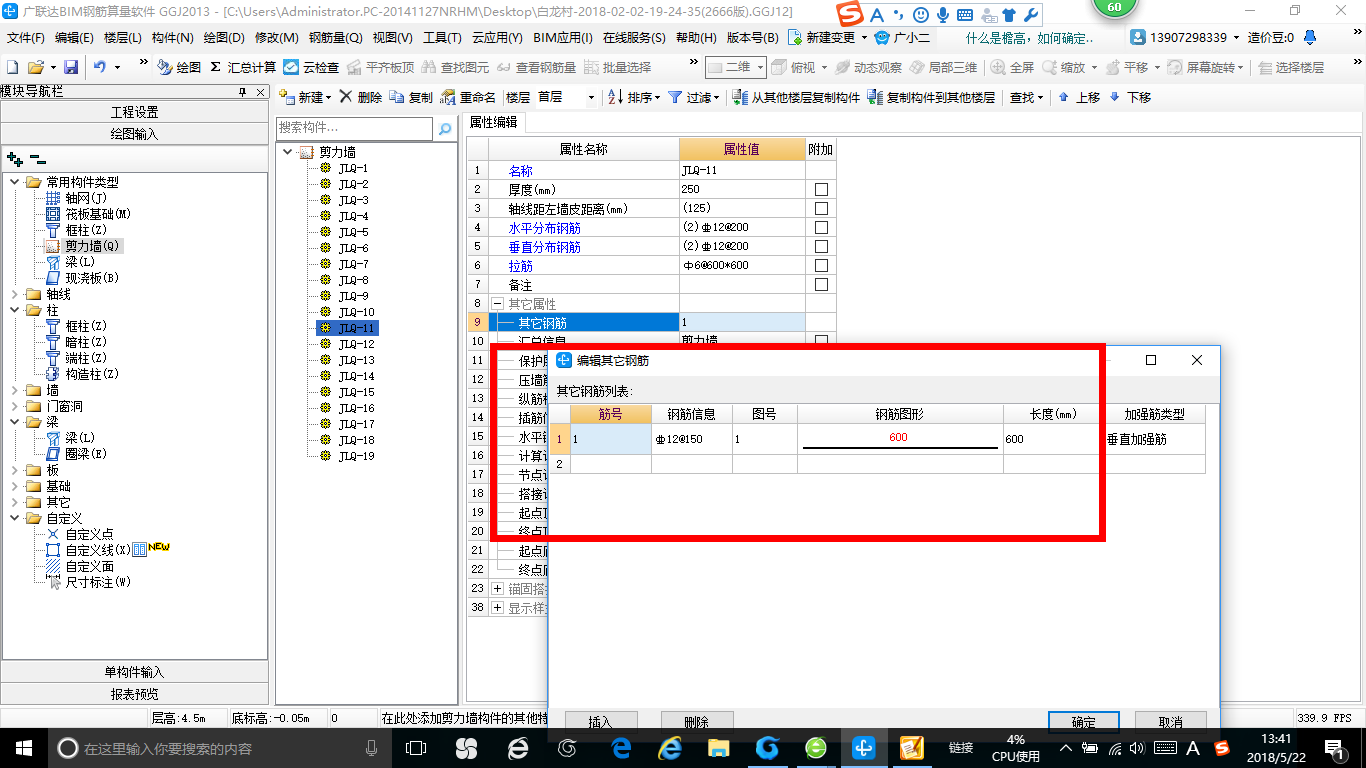
Task: Open the 文件(F) menu
Action: [26, 38]
